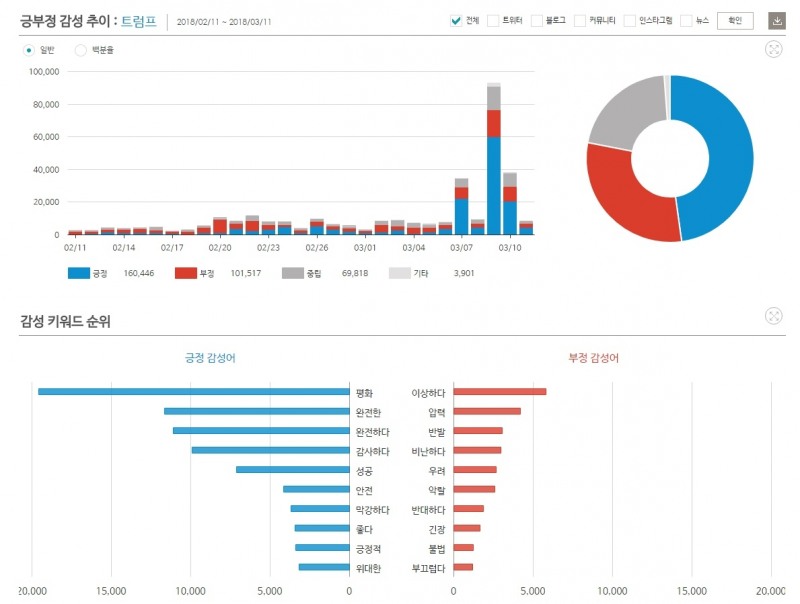Expand the keyword ranking chart fullscreen
This screenshot has height=604, width=800.
click(773, 316)
